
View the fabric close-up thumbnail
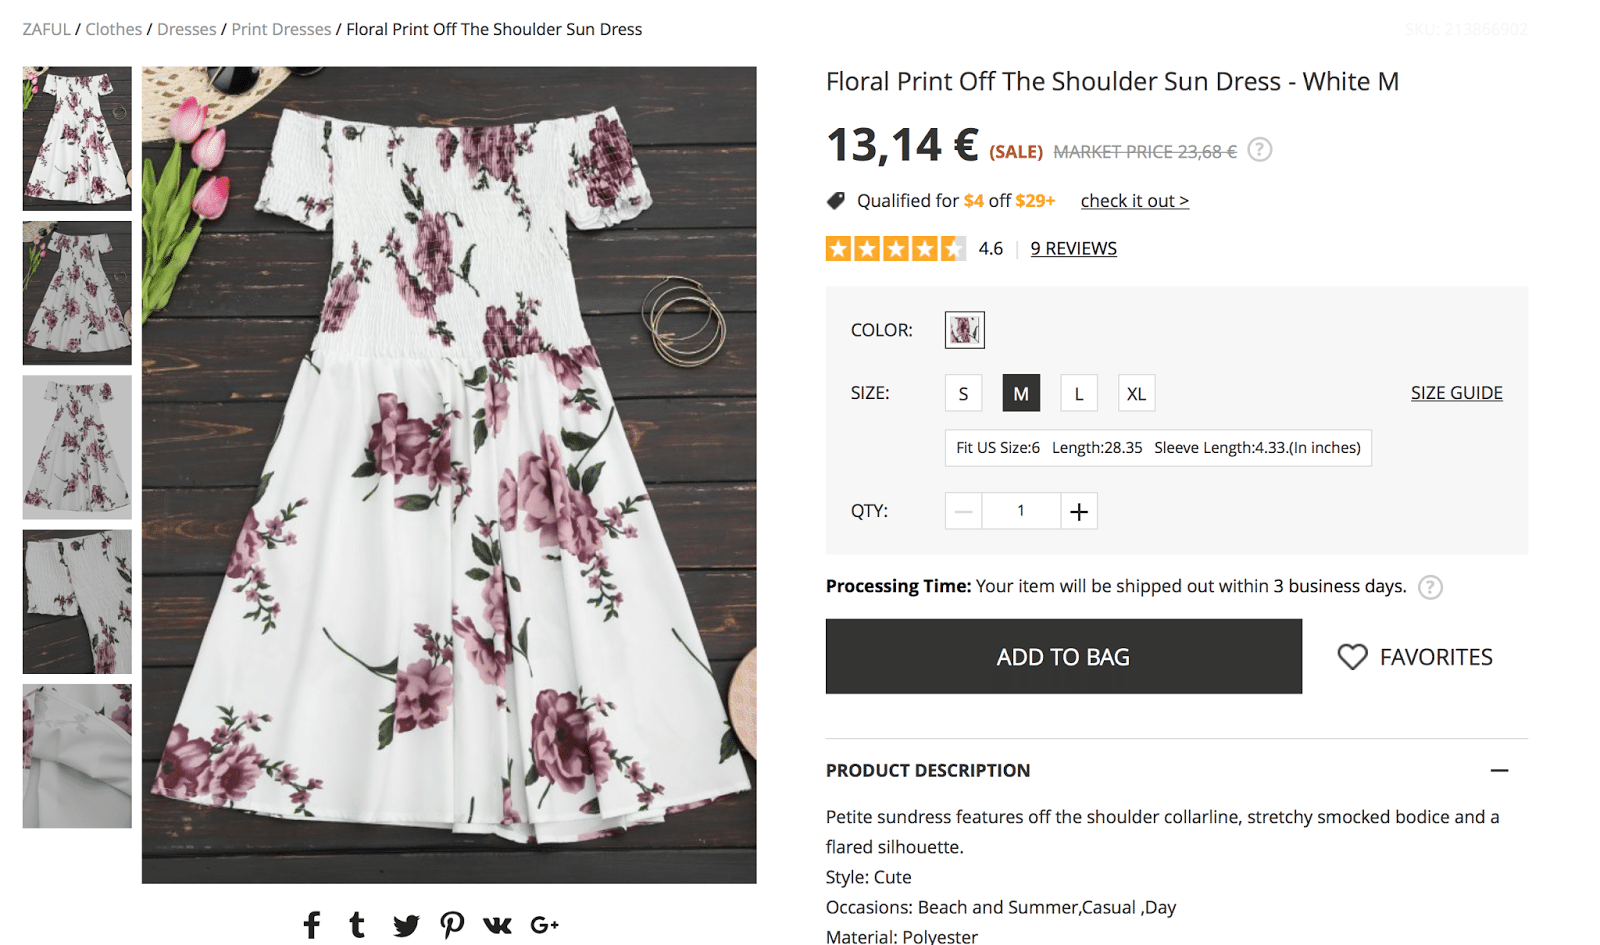tap(77, 756)
